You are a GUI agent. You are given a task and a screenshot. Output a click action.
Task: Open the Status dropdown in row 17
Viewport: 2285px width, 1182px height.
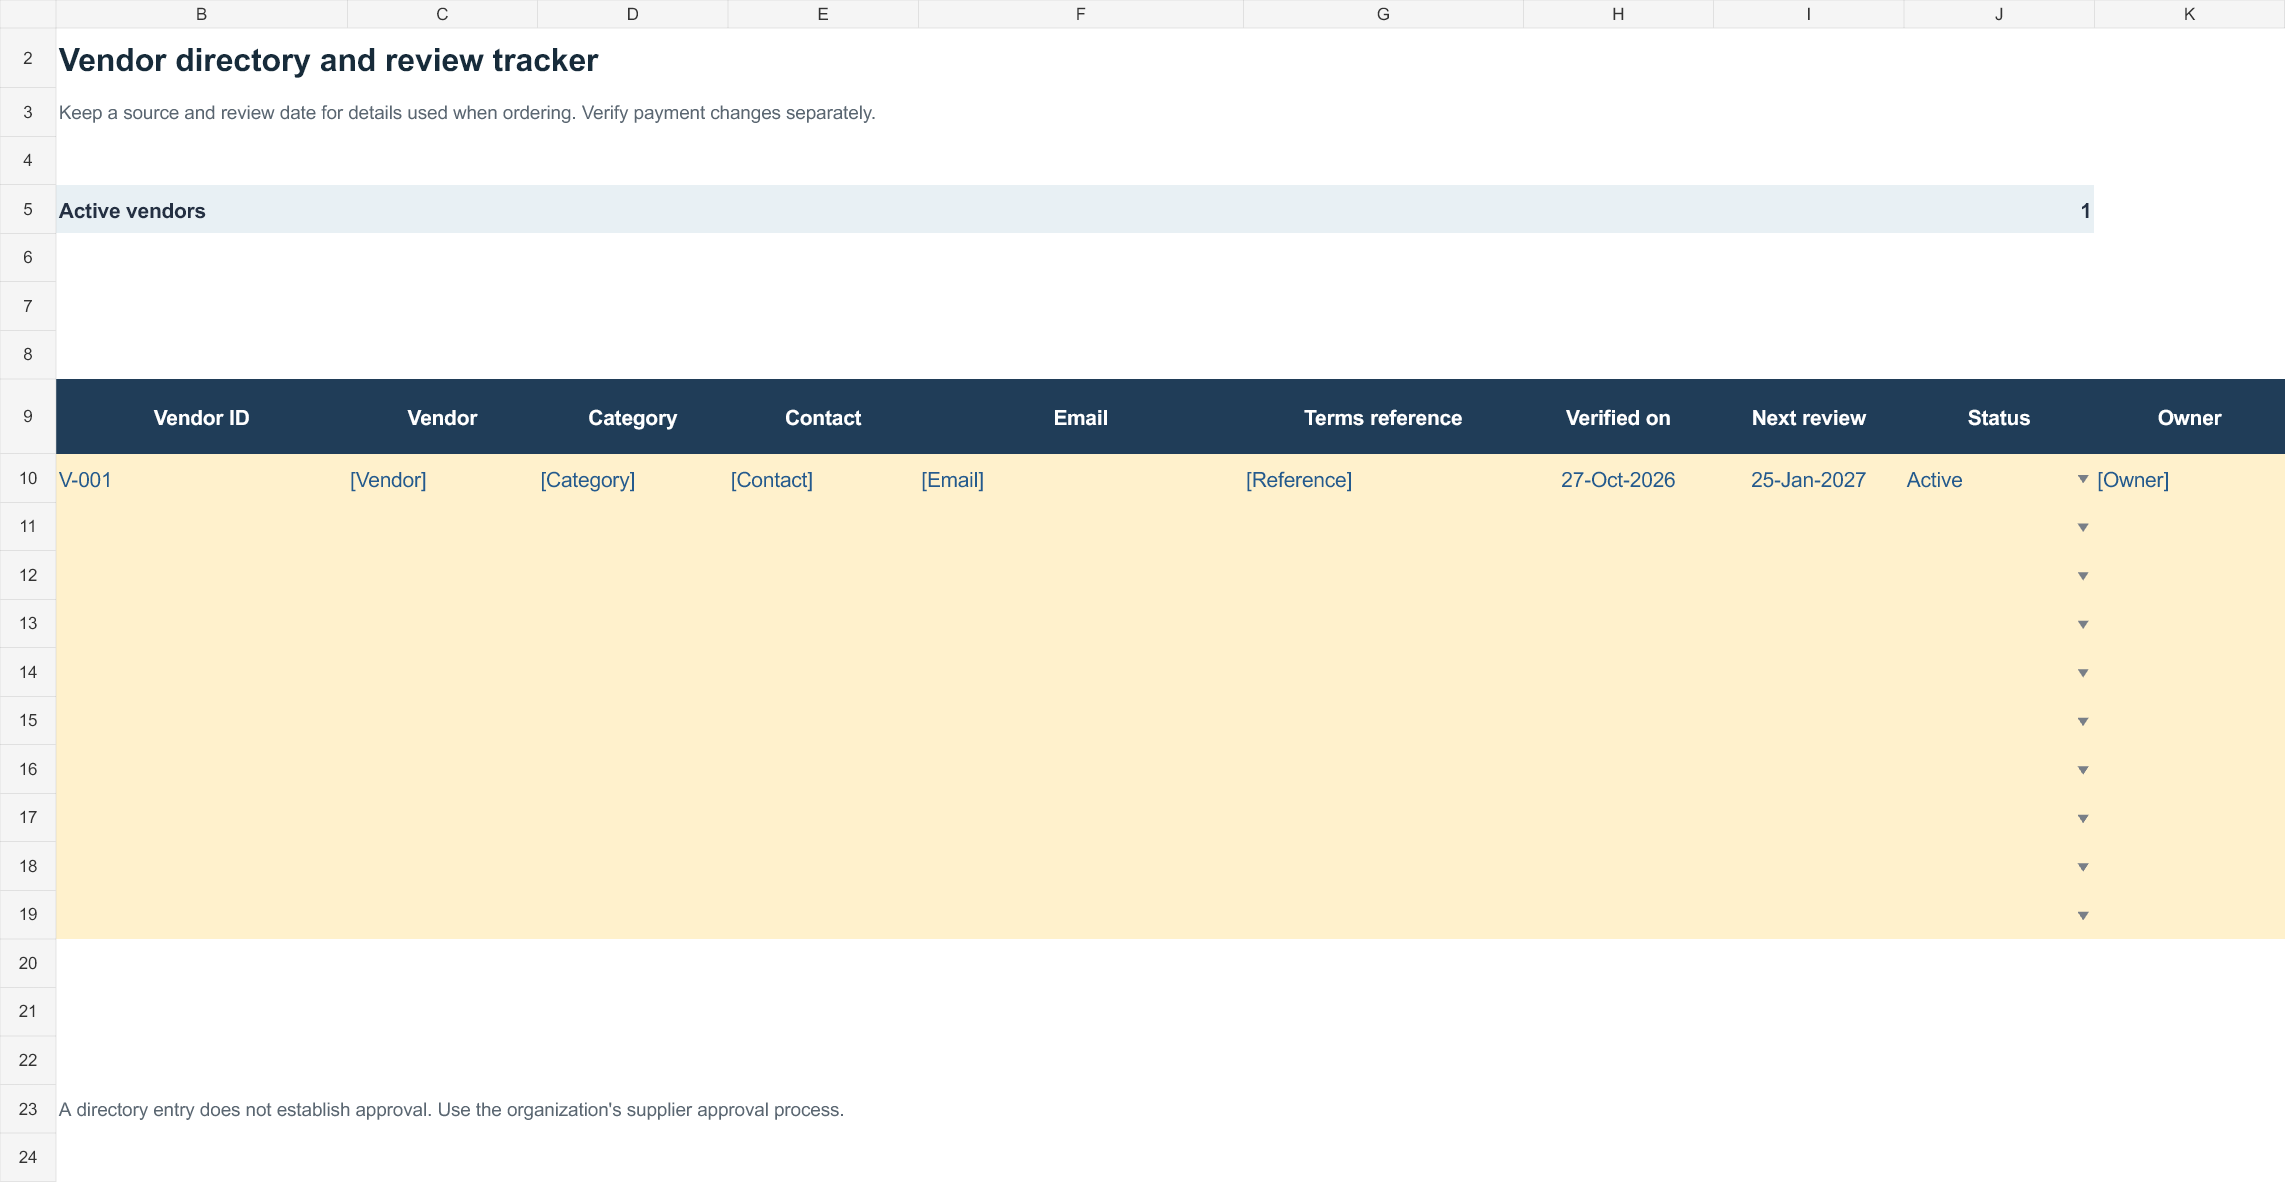coord(2083,819)
